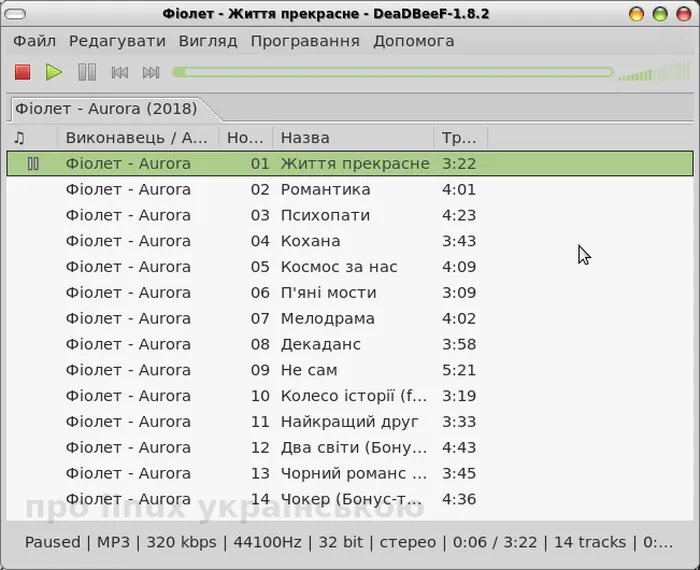Click pause indicator icon on first track
Screen dimensions: 700x570
pos(33,163)
